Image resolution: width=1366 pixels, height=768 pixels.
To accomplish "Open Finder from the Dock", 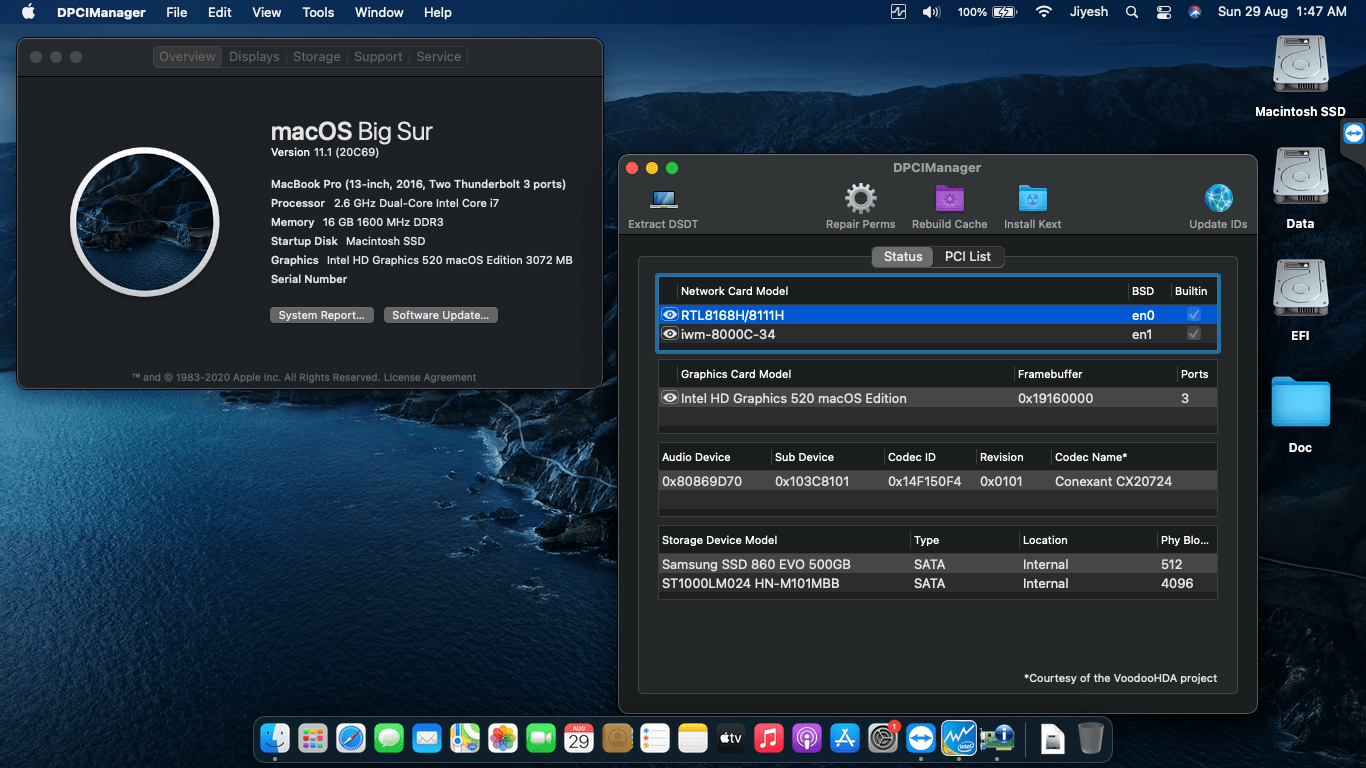I will point(275,739).
